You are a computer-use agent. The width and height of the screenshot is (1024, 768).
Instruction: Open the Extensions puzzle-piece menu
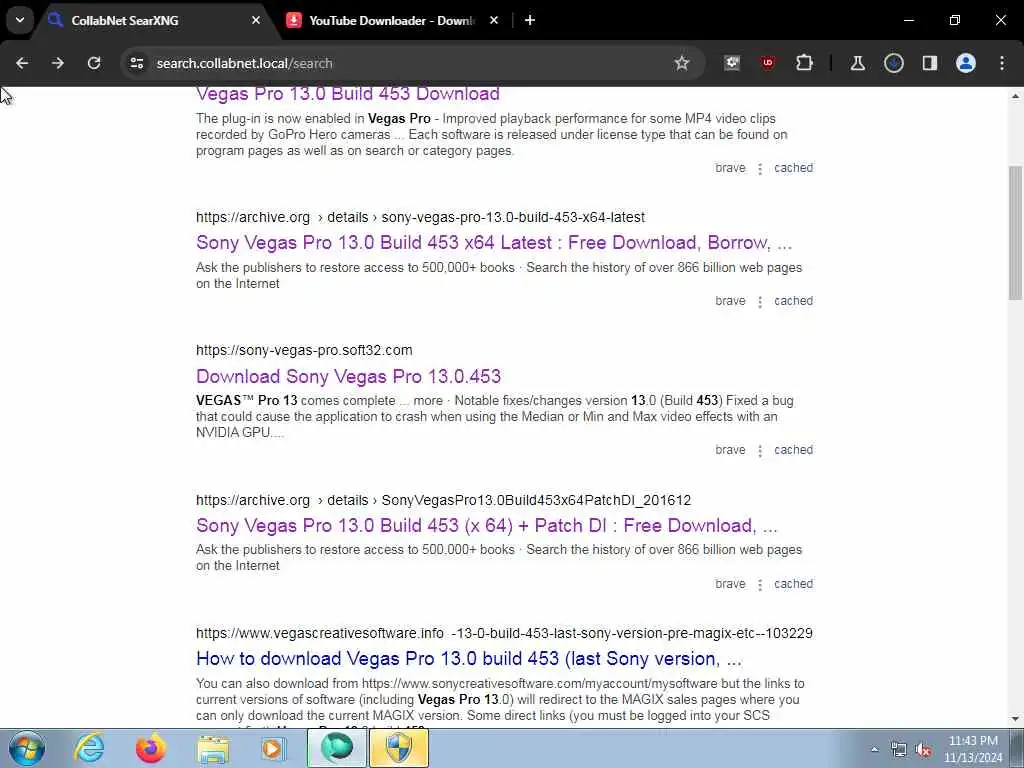click(x=805, y=63)
